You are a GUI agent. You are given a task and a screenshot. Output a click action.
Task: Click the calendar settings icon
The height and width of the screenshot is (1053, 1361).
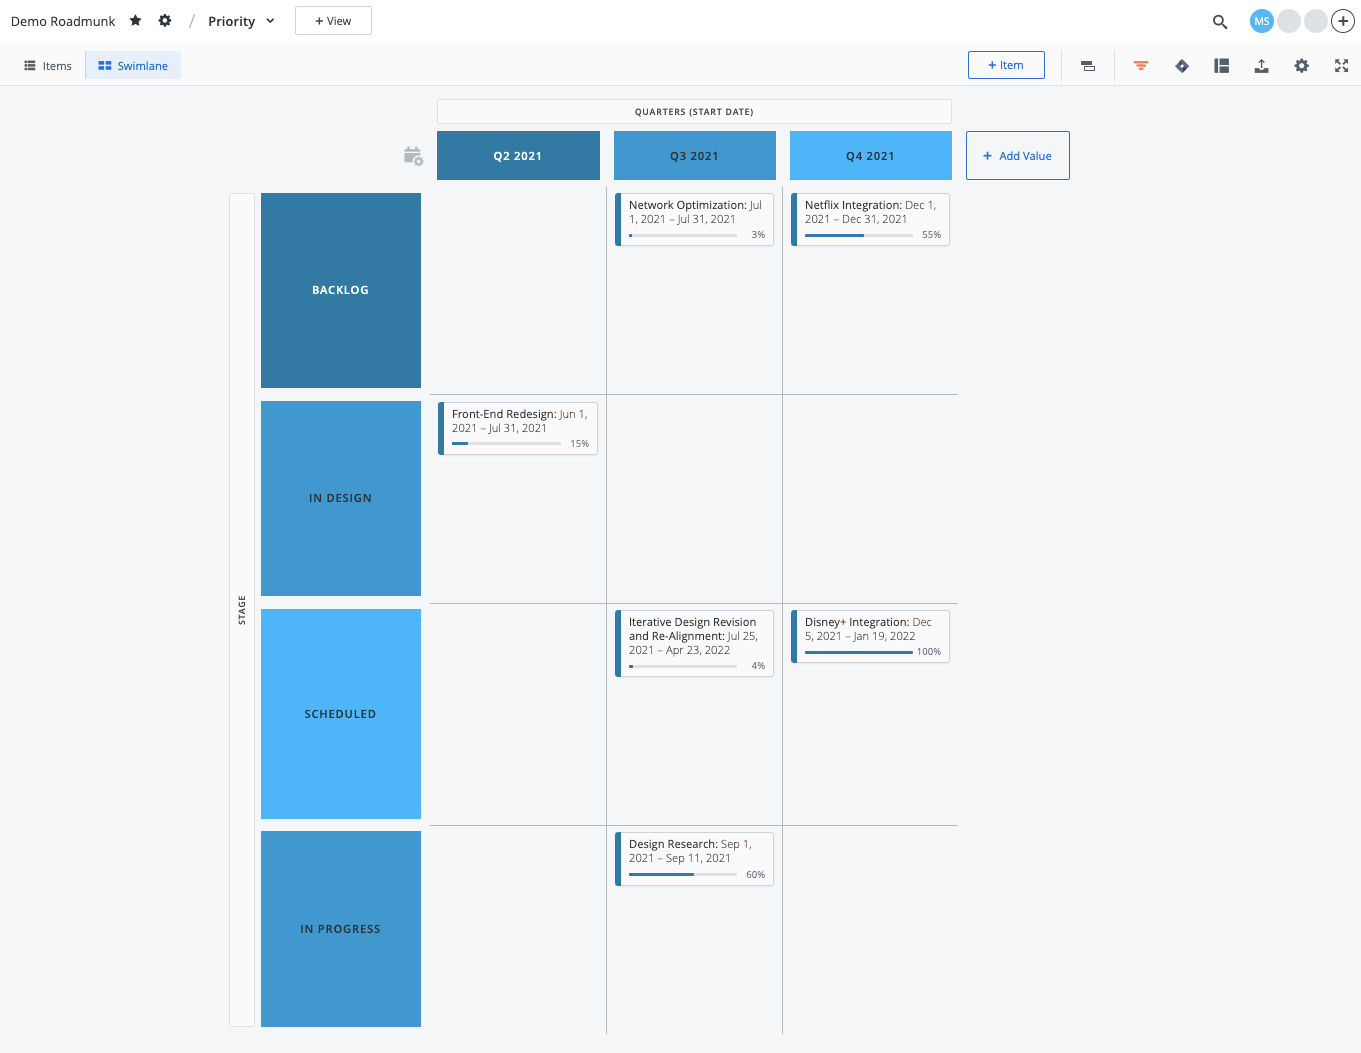pyautogui.click(x=413, y=156)
